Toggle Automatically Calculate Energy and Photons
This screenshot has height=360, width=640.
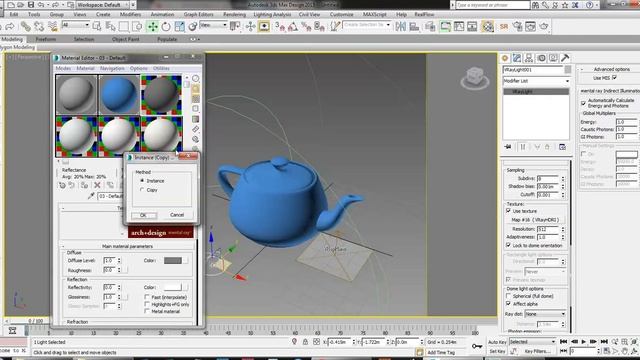coord(583,103)
